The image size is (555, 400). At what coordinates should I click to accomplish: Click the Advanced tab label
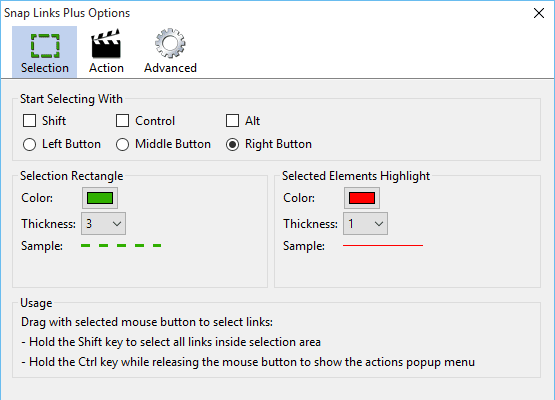pyautogui.click(x=170, y=68)
